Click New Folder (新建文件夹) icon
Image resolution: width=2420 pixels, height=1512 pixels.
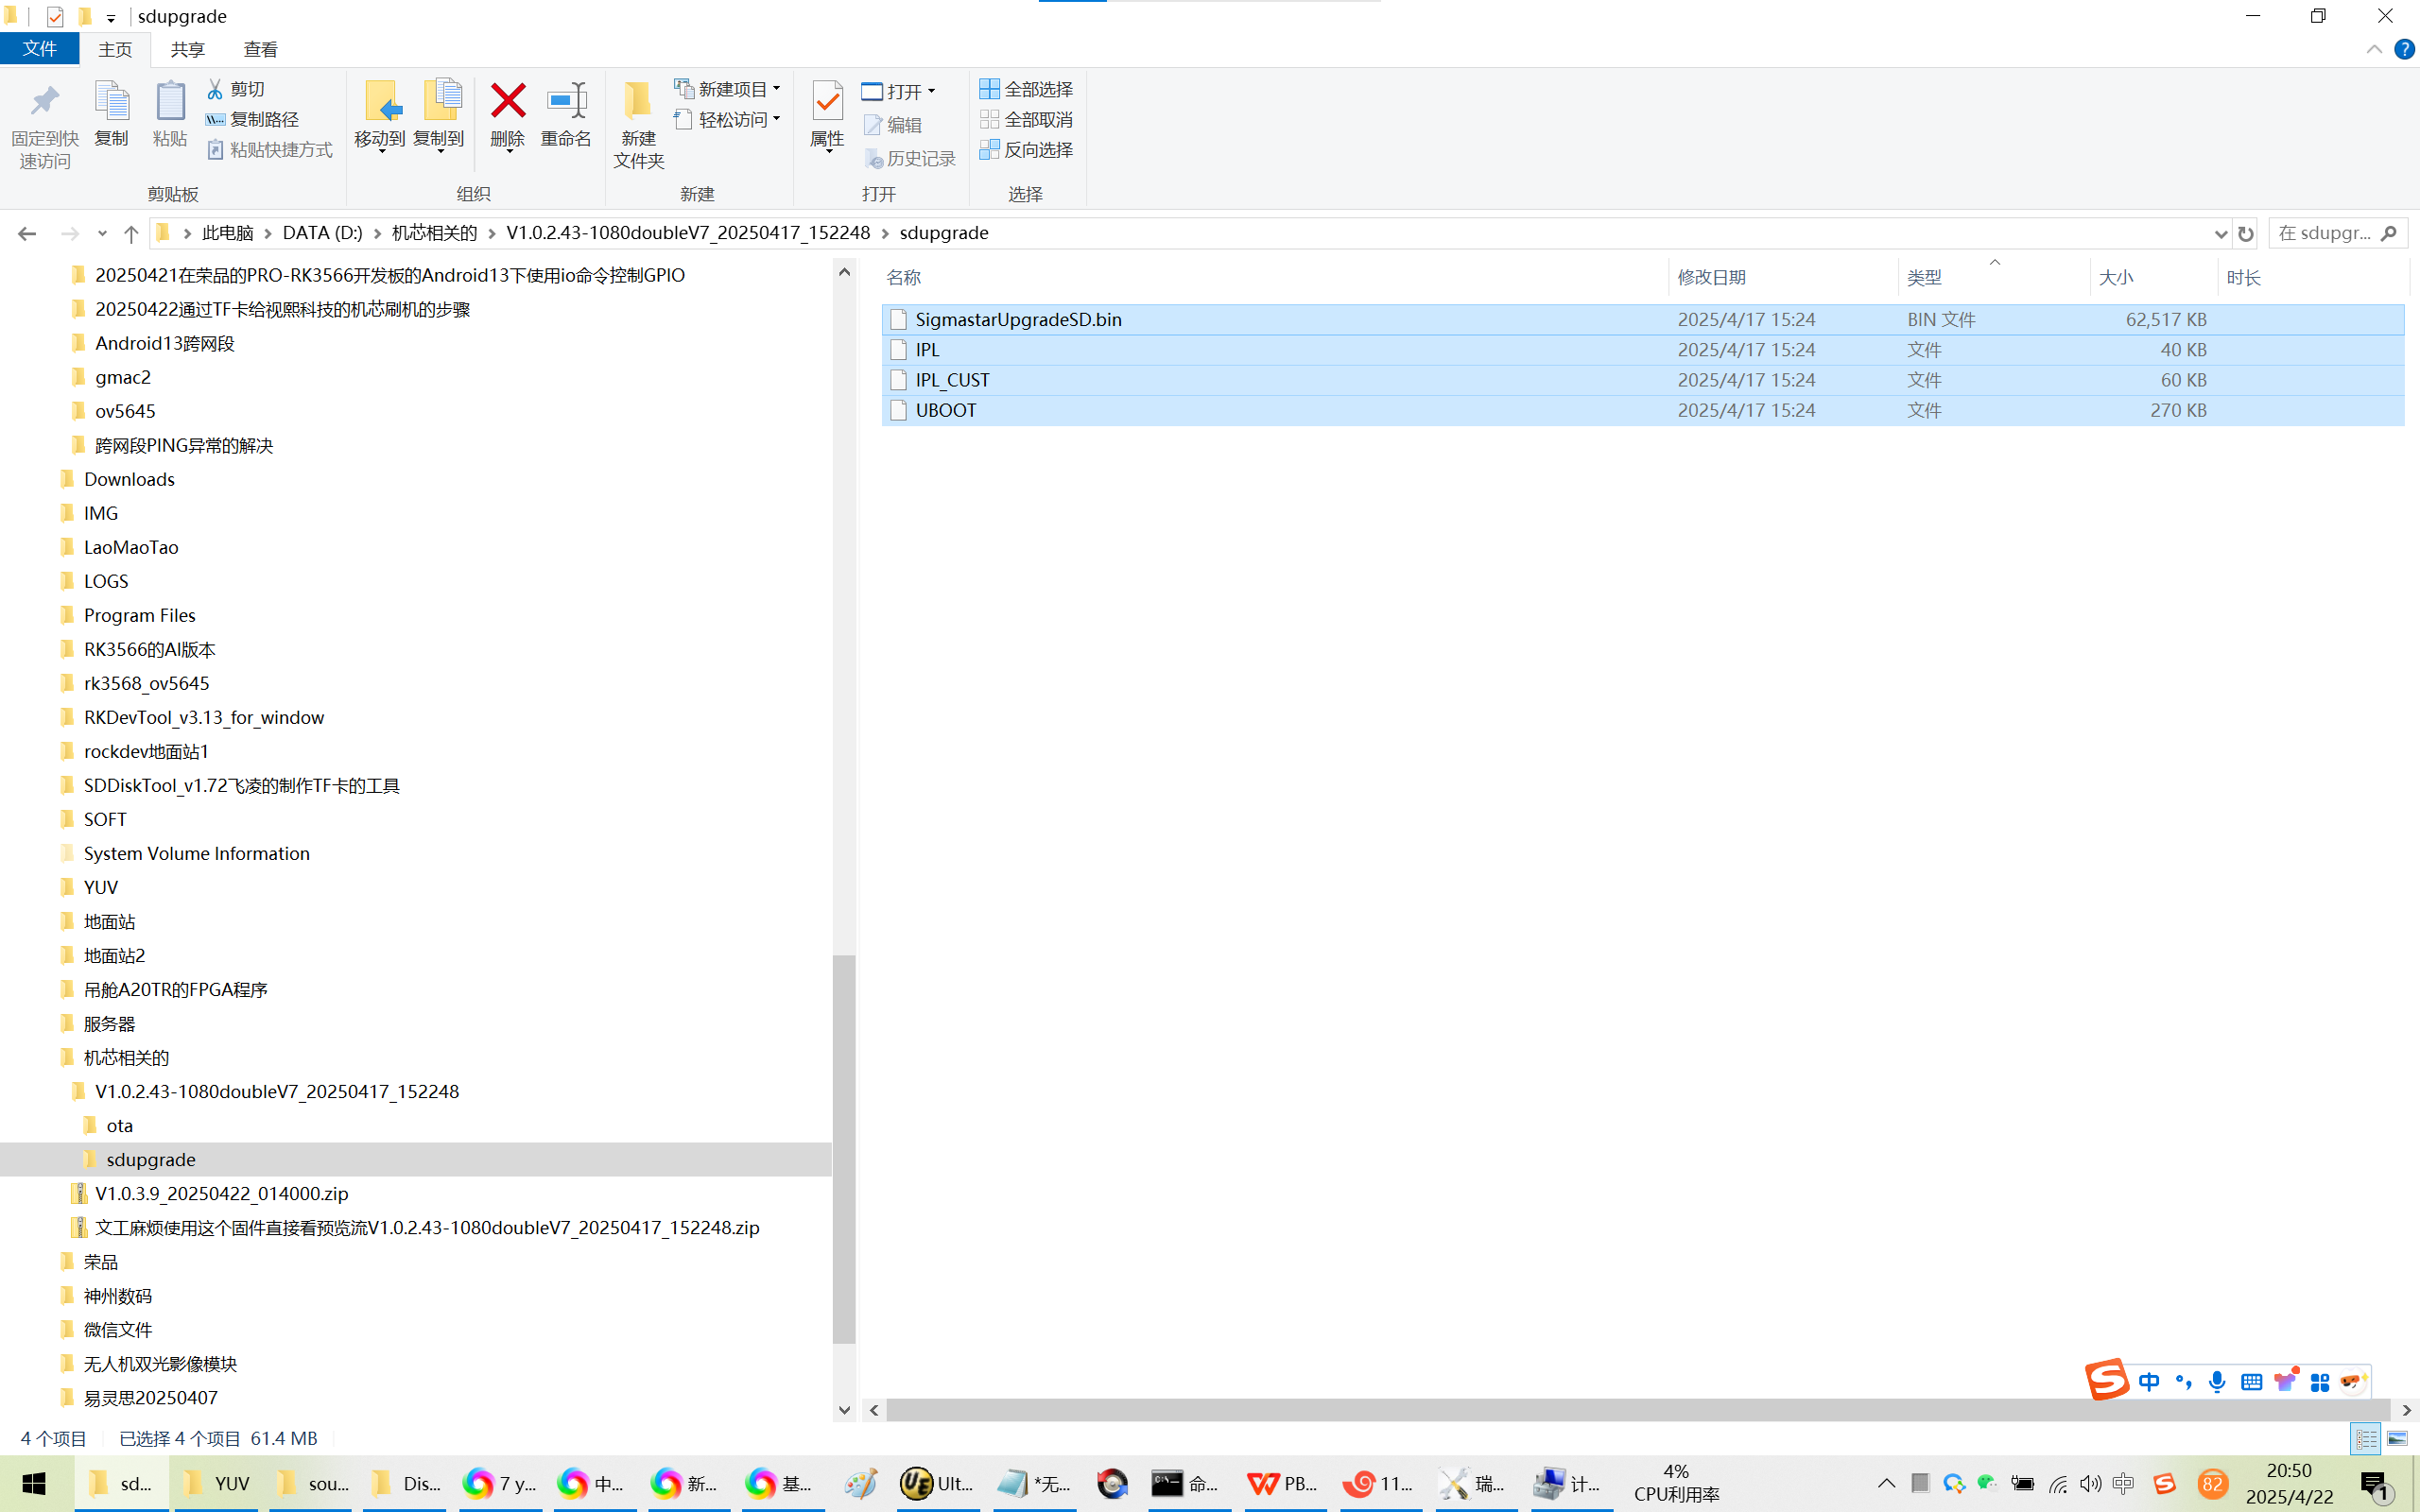[638, 102]
